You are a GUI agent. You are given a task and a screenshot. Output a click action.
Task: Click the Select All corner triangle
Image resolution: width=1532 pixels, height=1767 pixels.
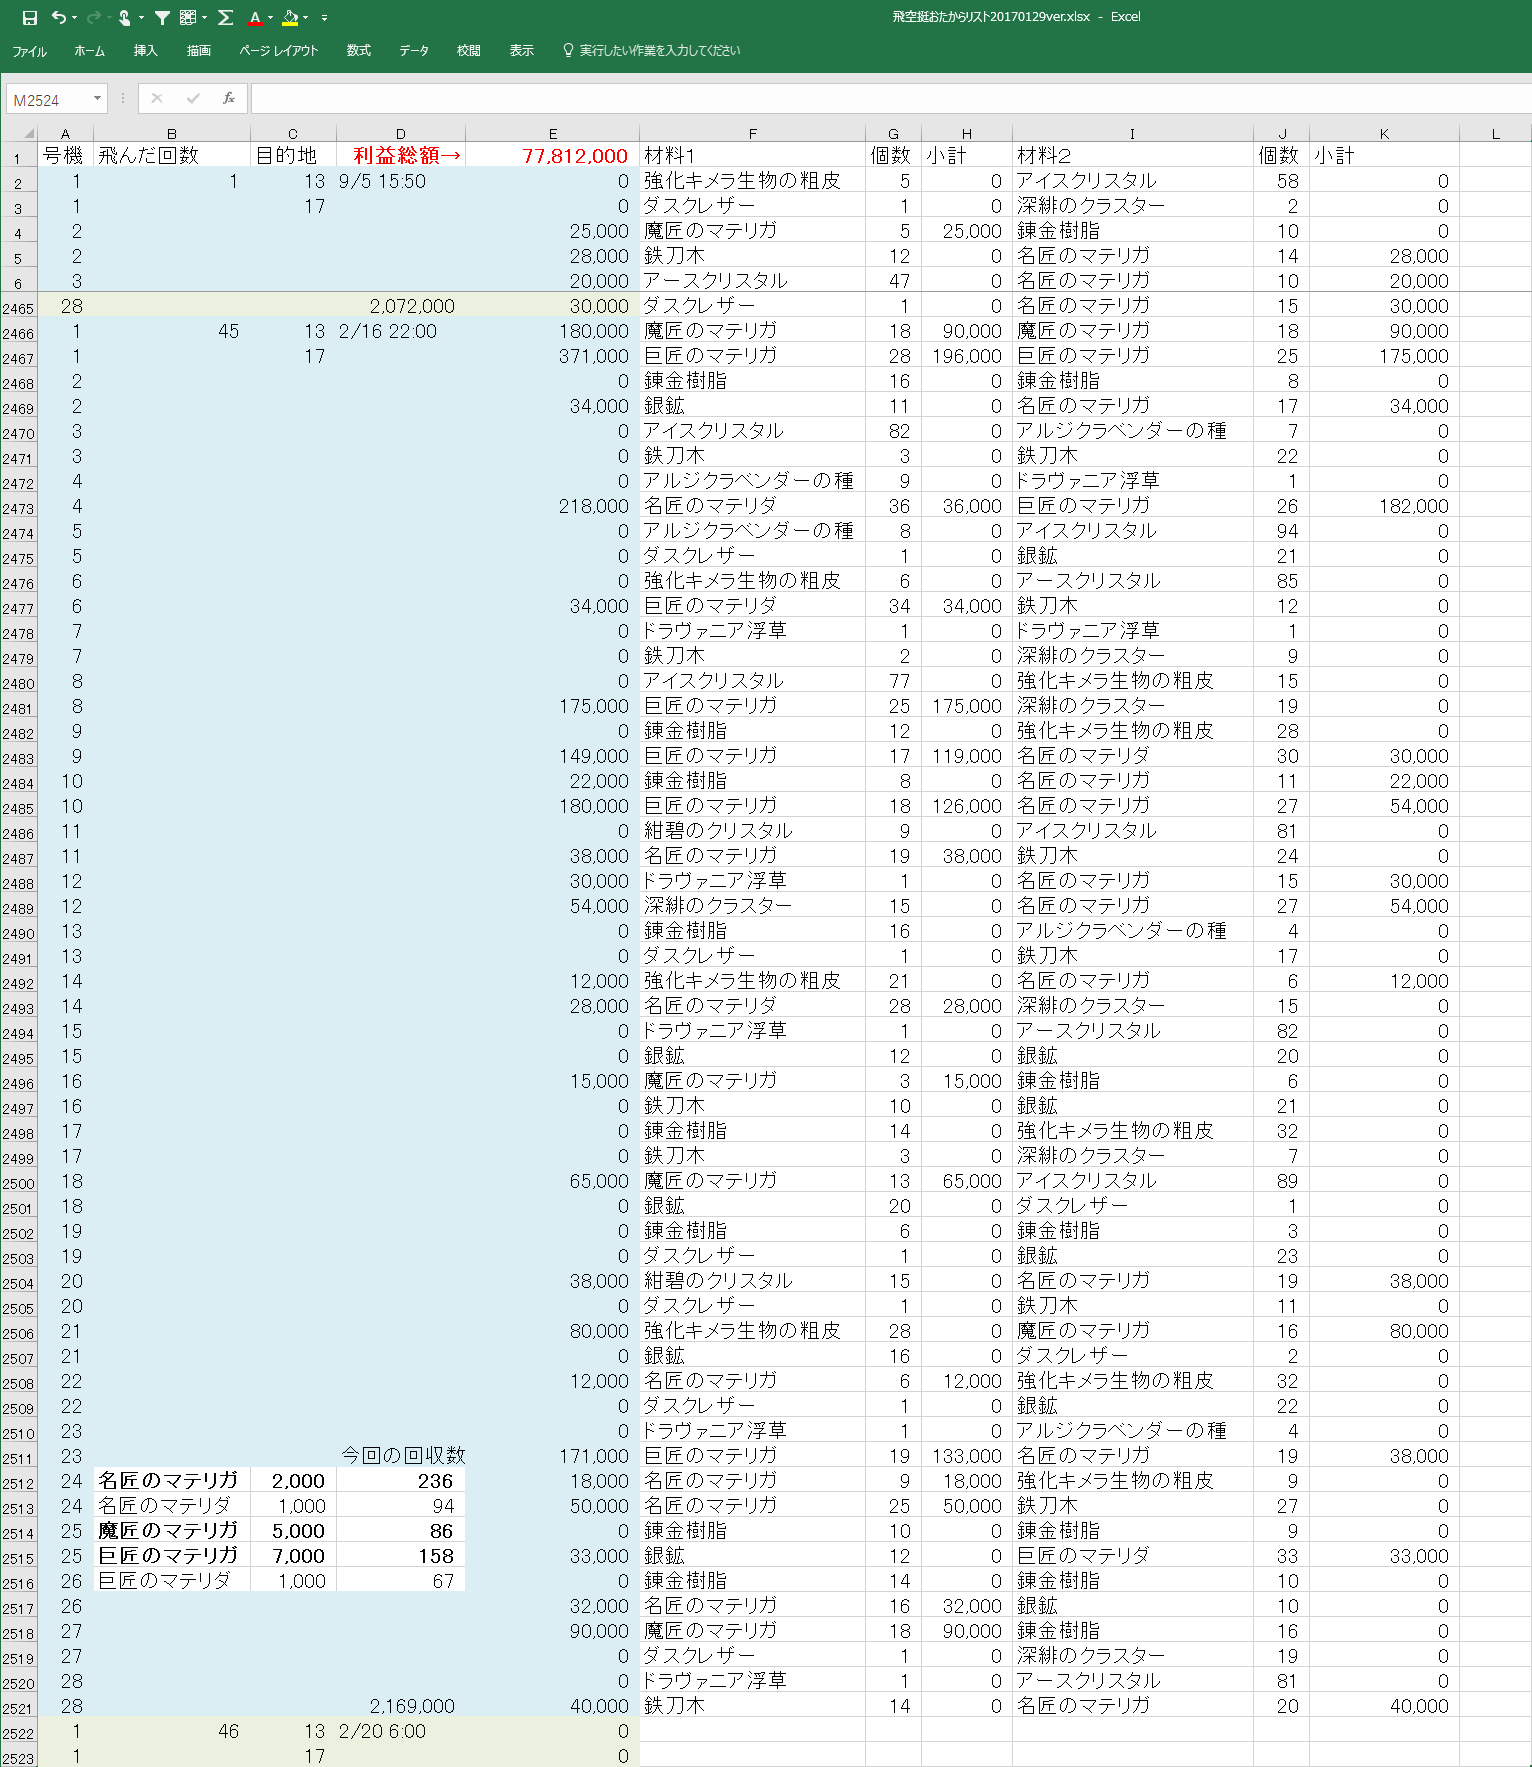coord(28,133)
